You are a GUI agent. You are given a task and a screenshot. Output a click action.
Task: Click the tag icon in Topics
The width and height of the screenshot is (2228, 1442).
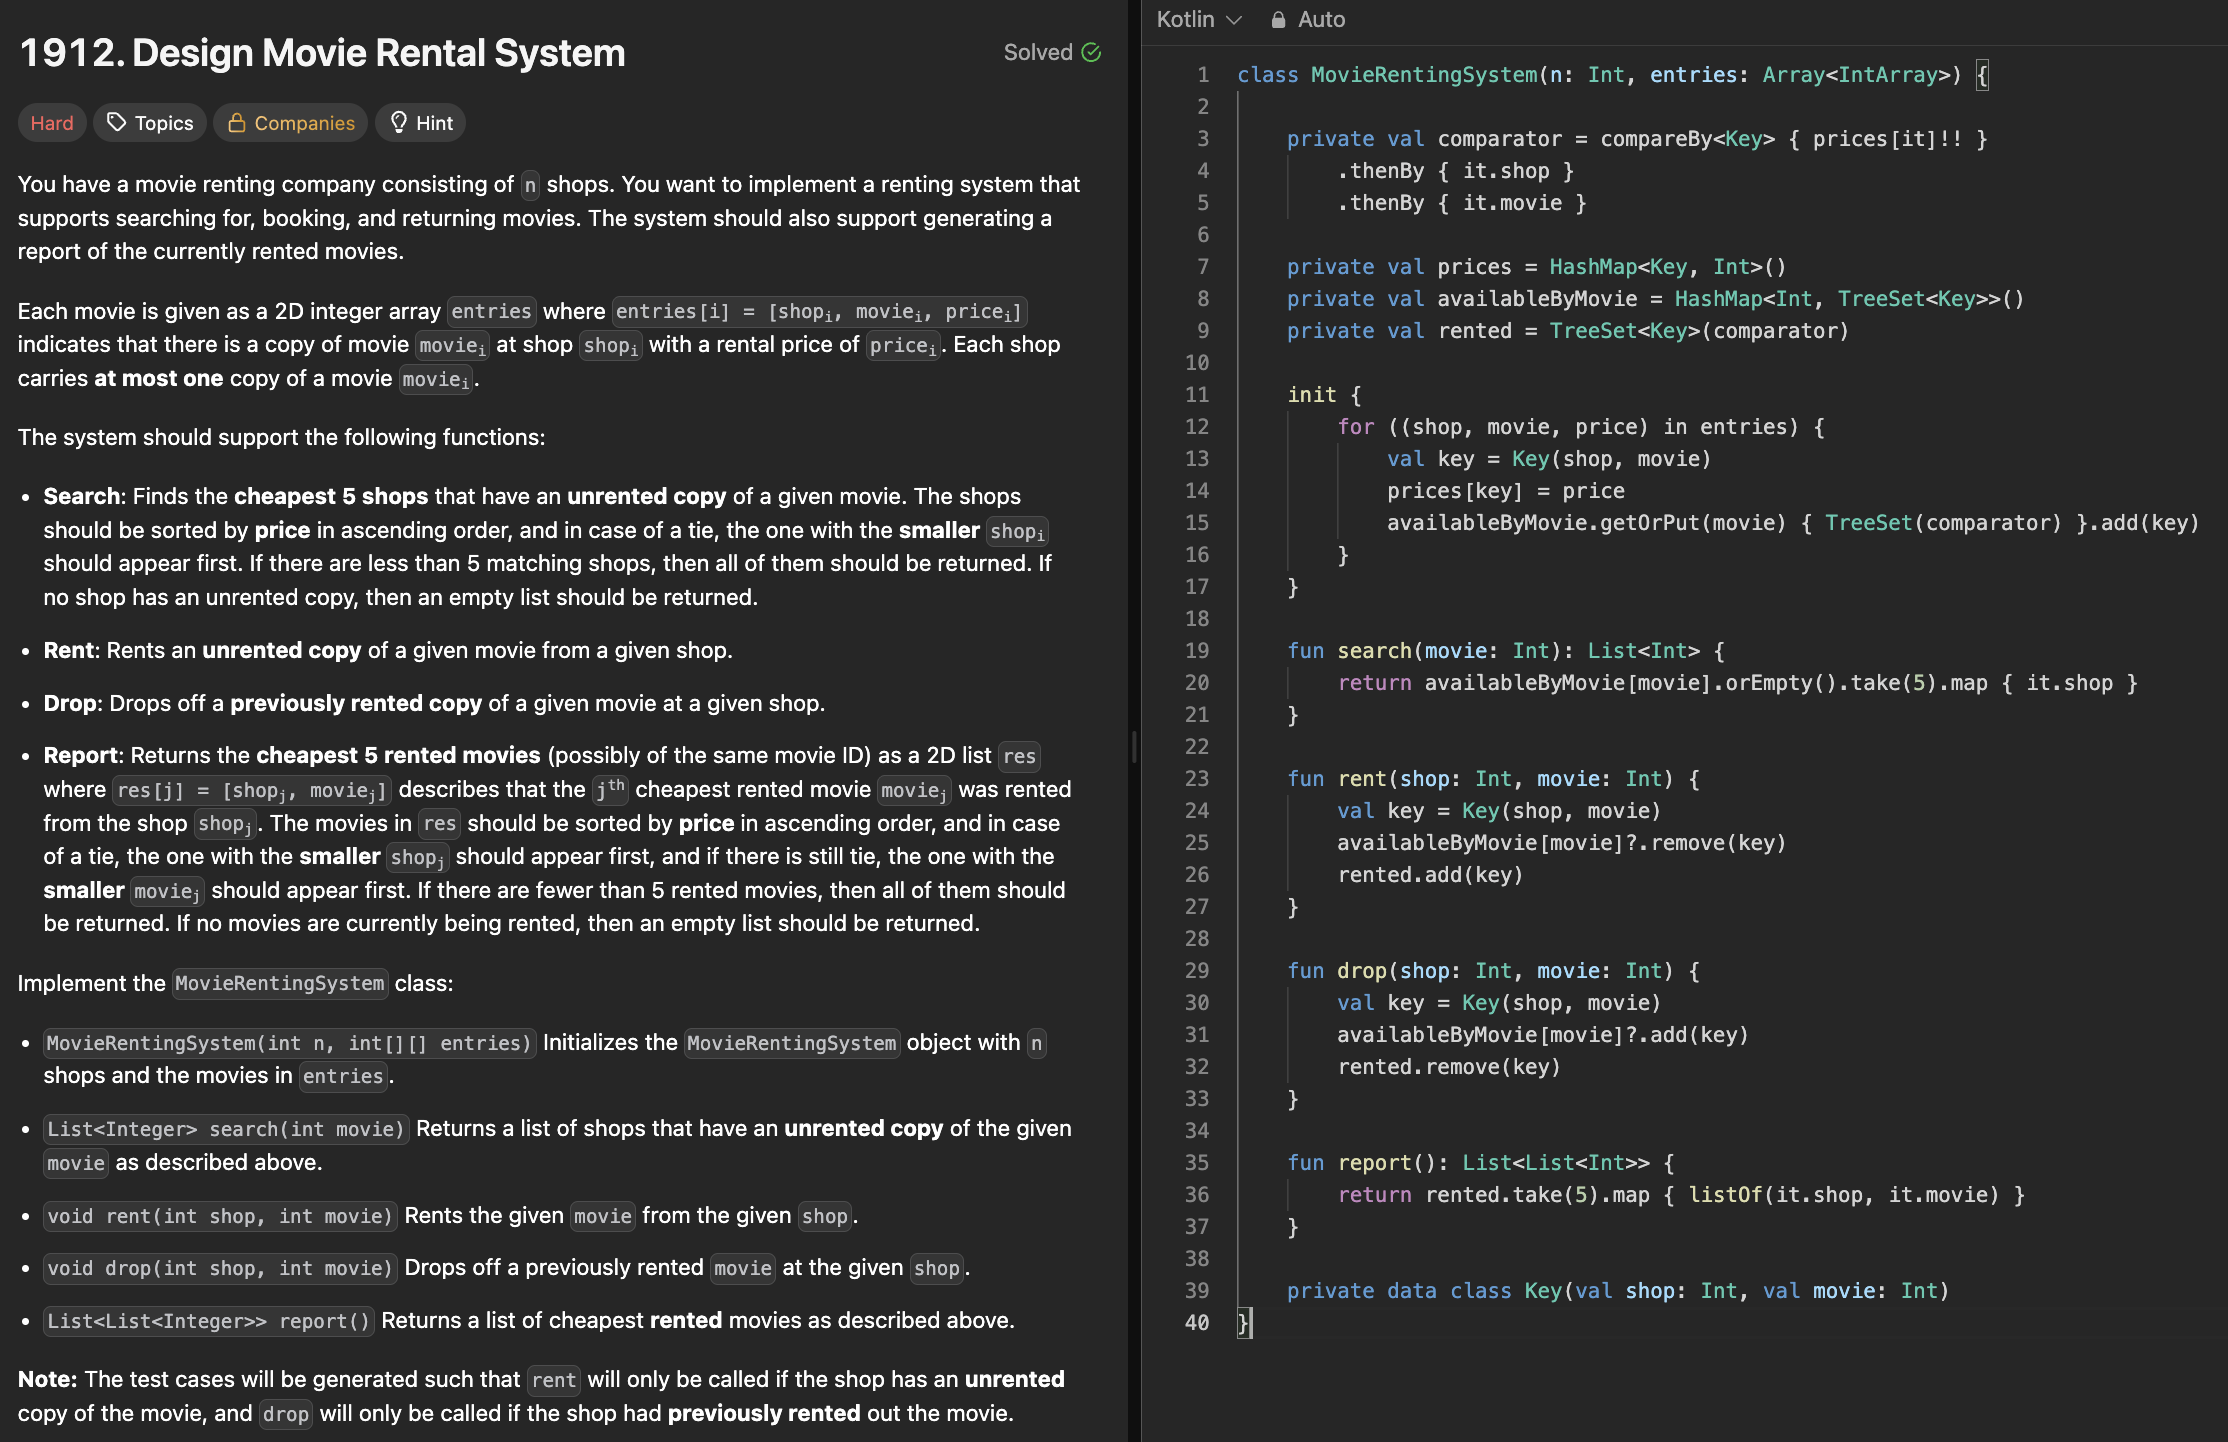coord(117,122)
